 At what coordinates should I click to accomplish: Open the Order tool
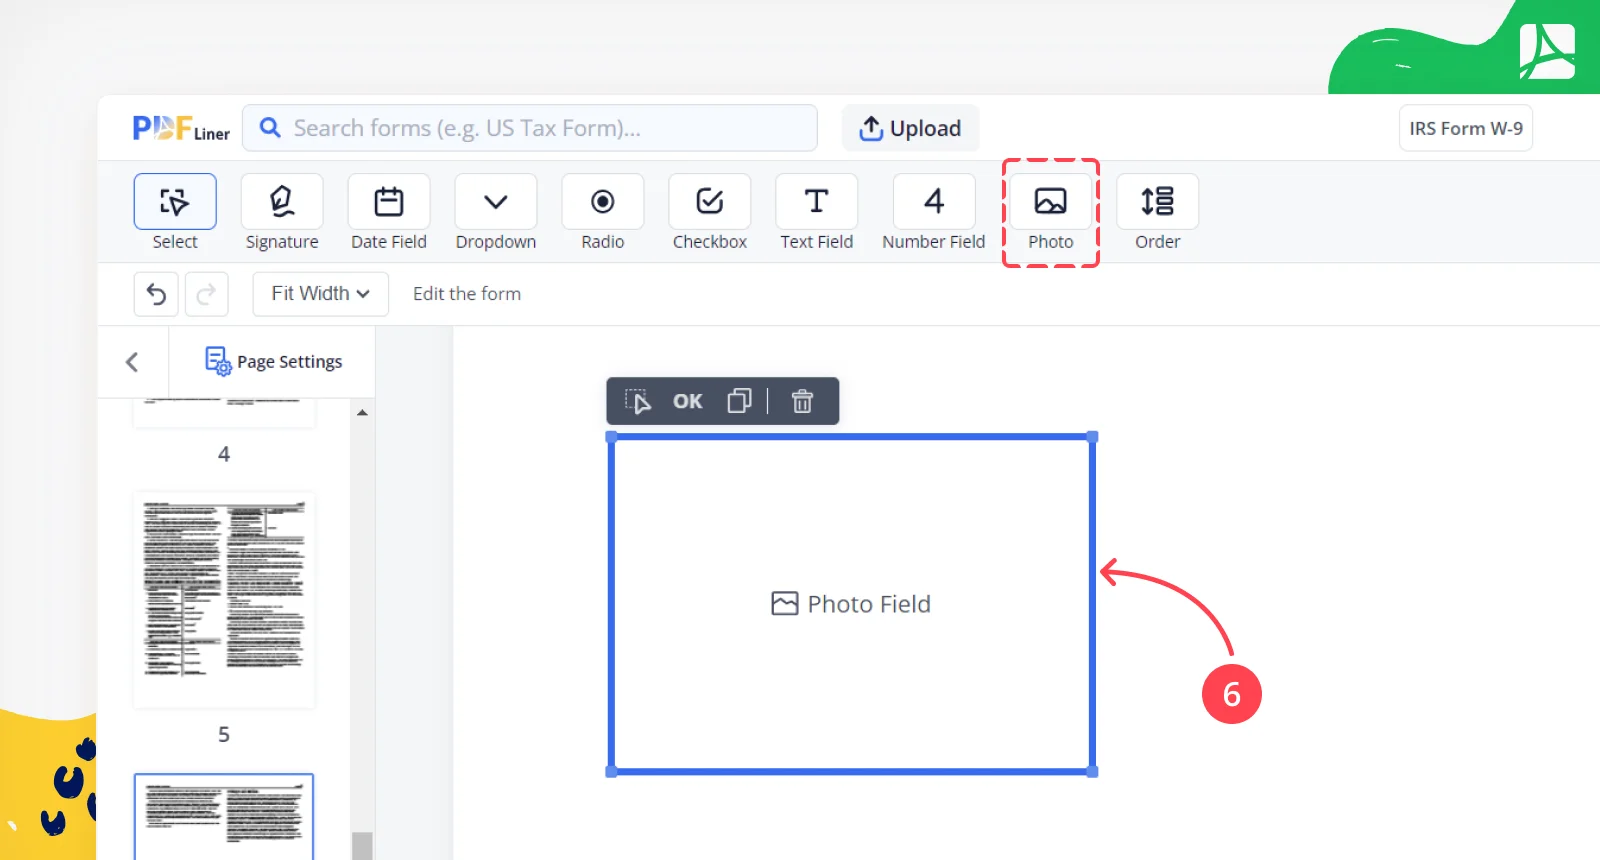1158,212
